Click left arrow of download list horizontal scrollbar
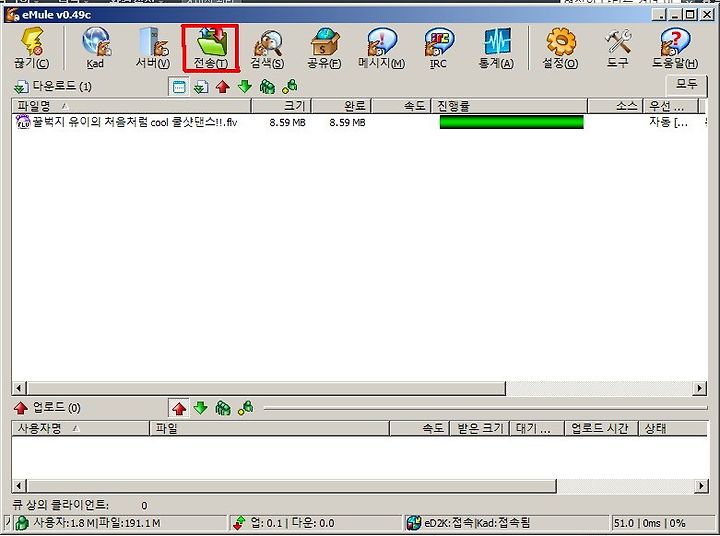 point(18,388)
